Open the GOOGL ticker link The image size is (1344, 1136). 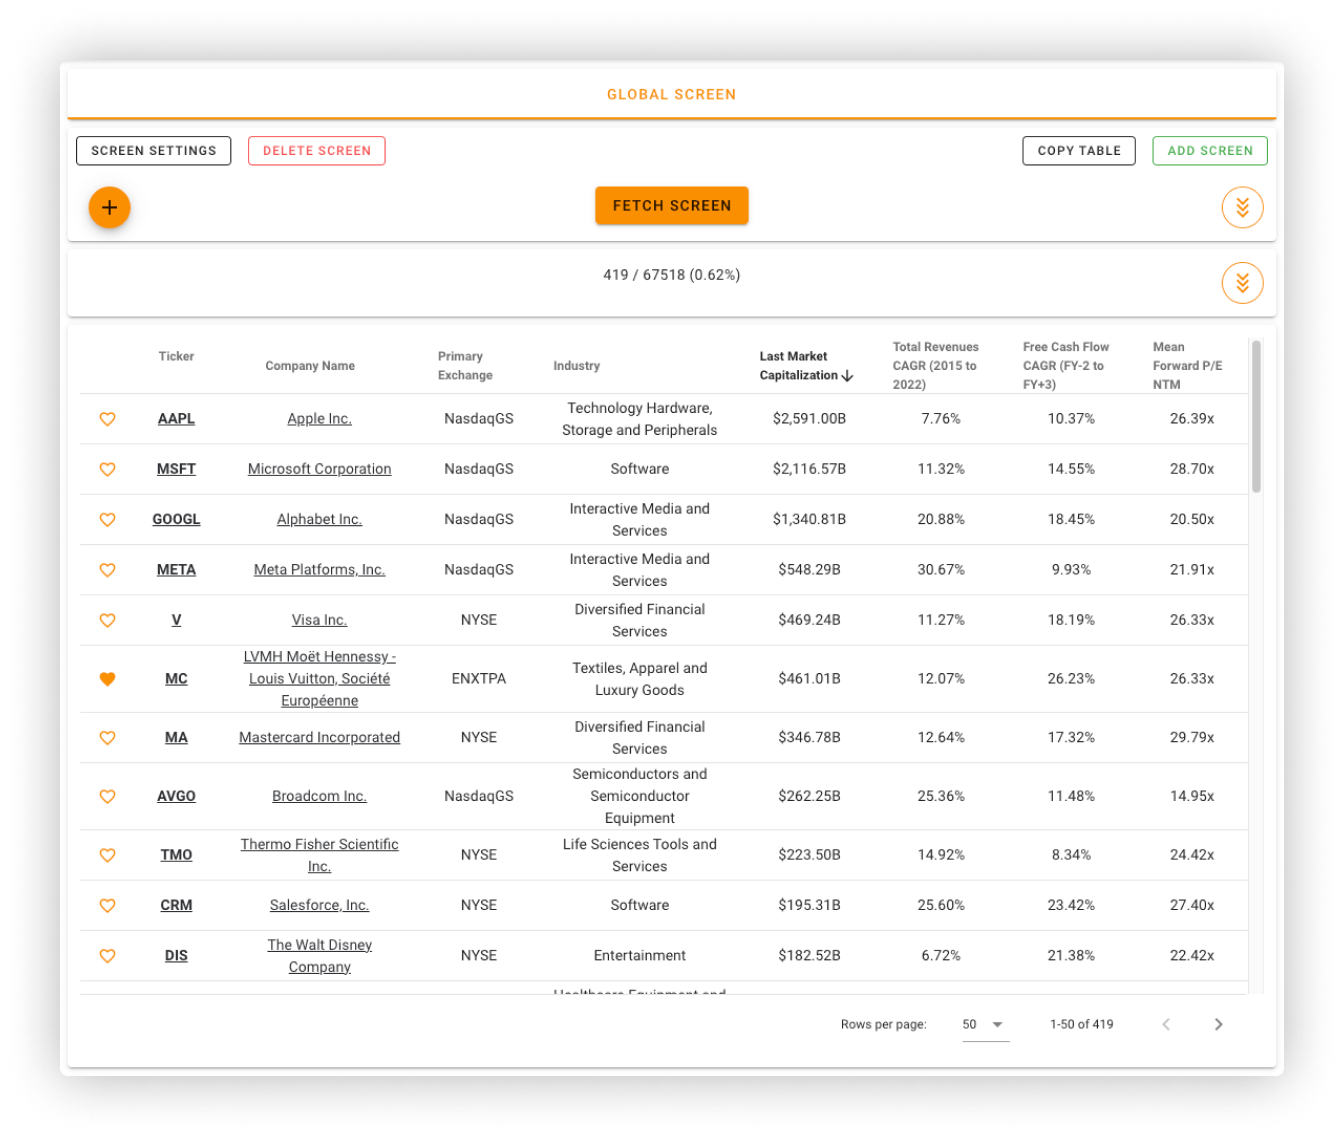176,519
